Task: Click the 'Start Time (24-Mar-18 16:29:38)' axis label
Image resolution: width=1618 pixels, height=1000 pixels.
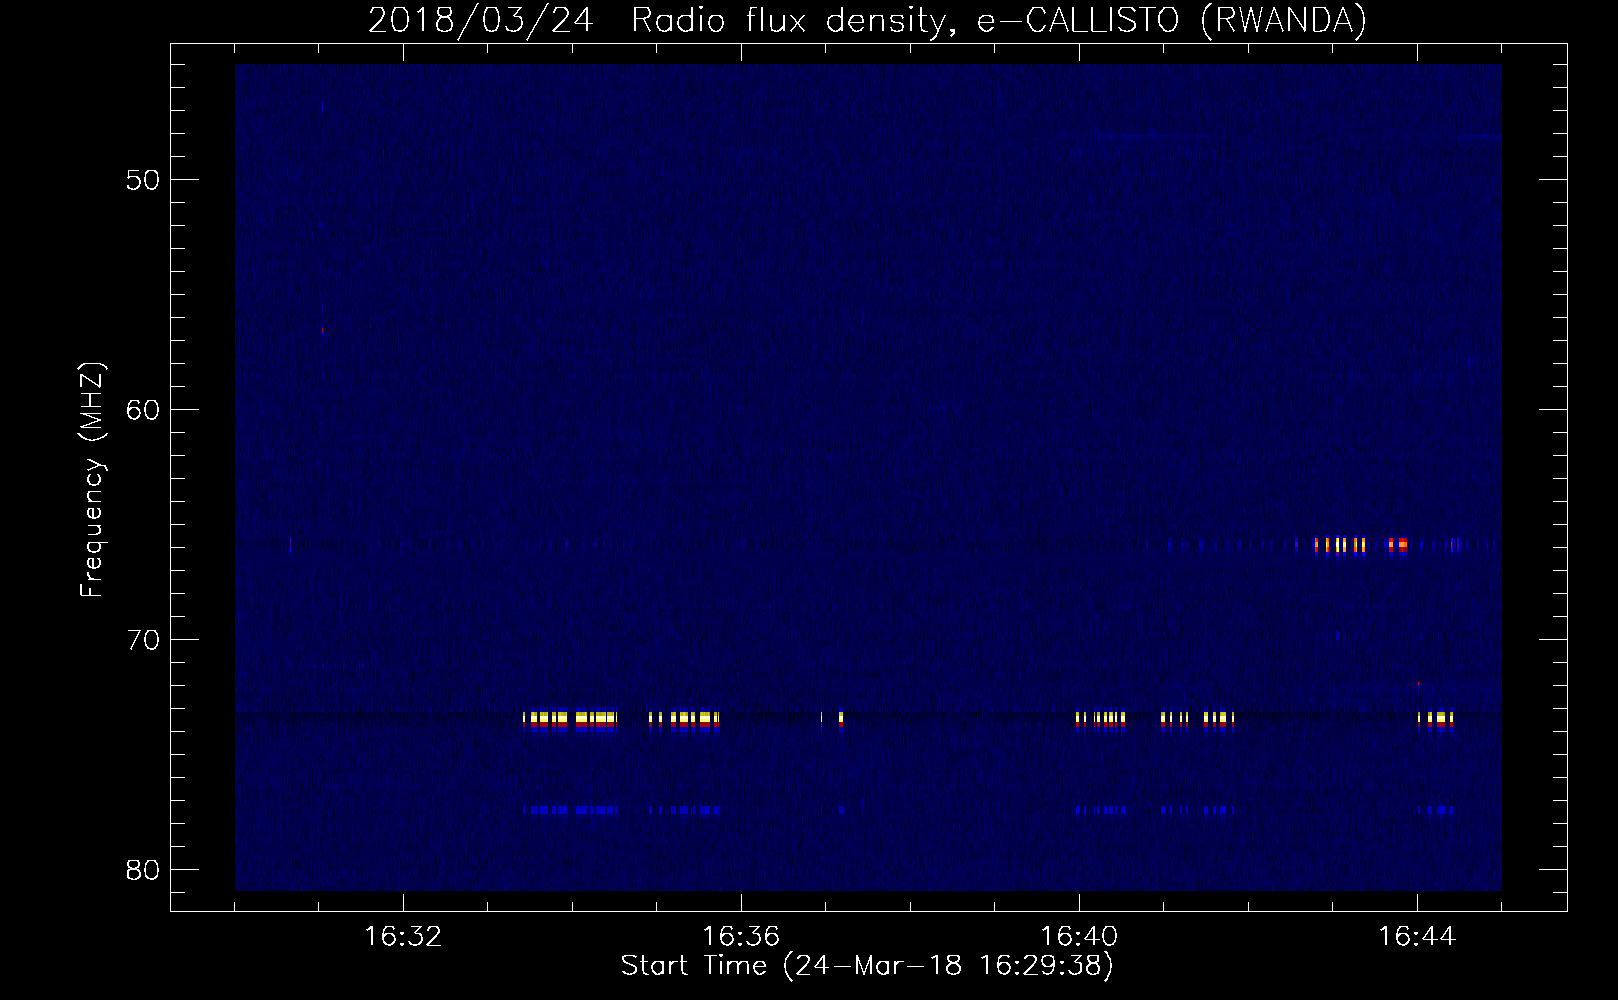Action: (x=867, y=966)
